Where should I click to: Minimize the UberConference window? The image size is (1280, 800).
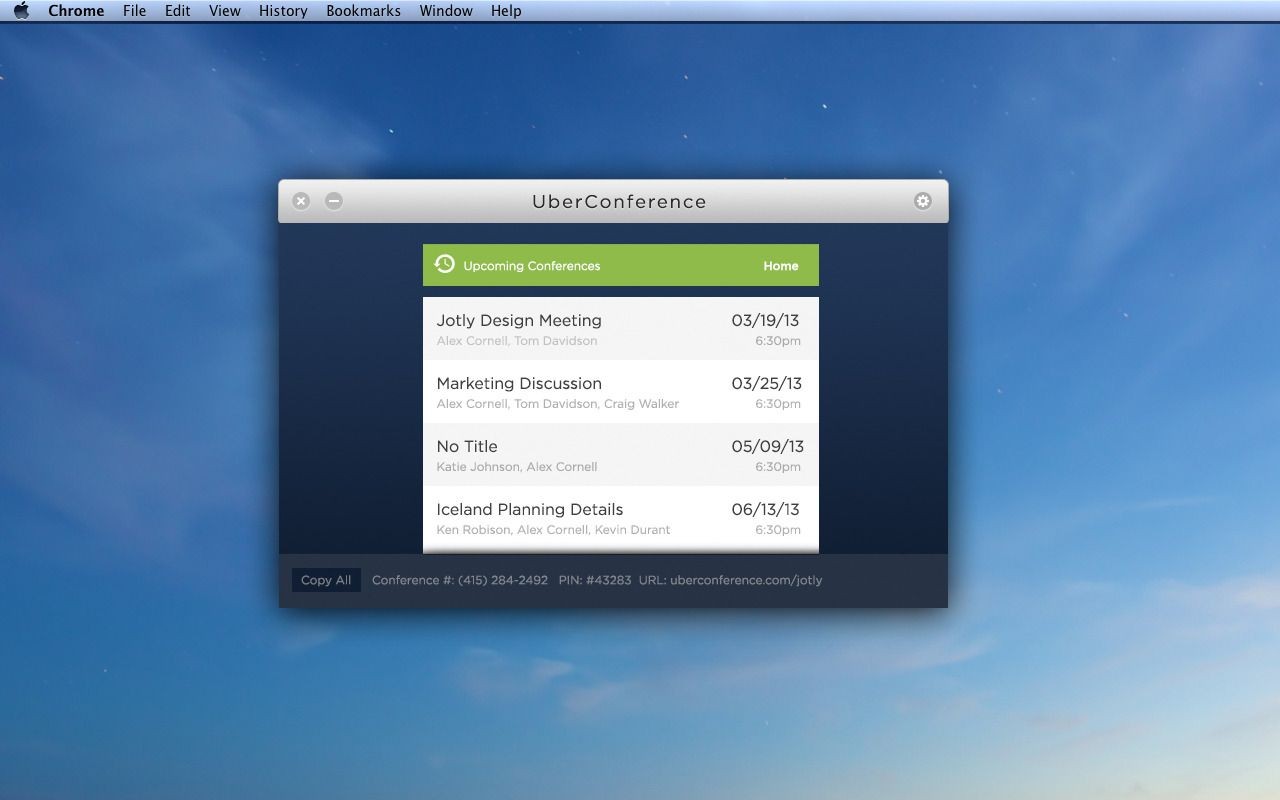(334, 201)
